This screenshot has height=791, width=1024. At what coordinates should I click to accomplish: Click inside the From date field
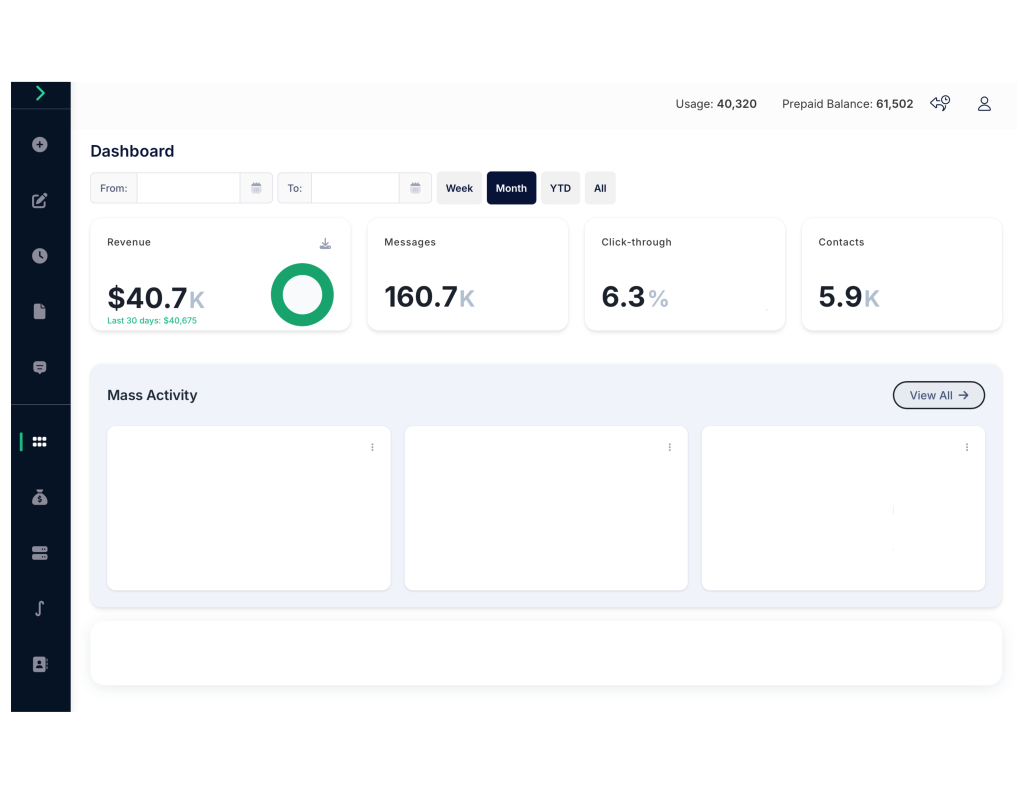(188, 188)
